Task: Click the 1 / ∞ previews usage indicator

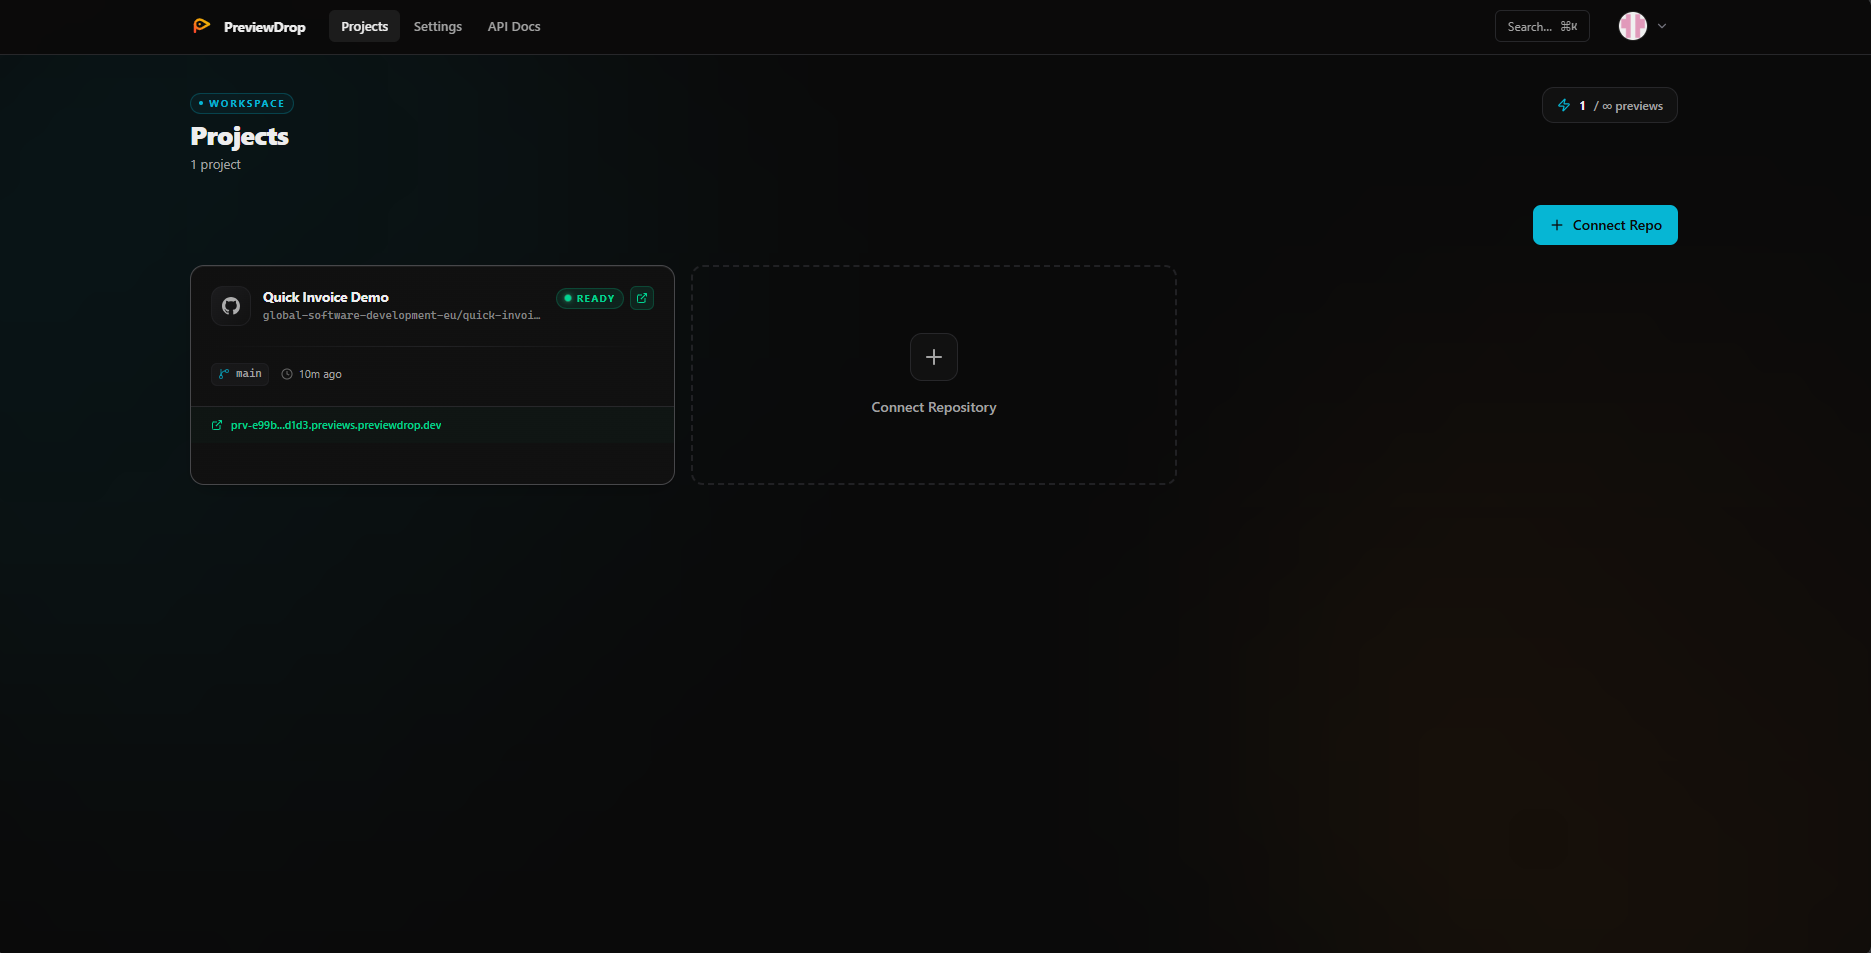Action: [1609, 104]
